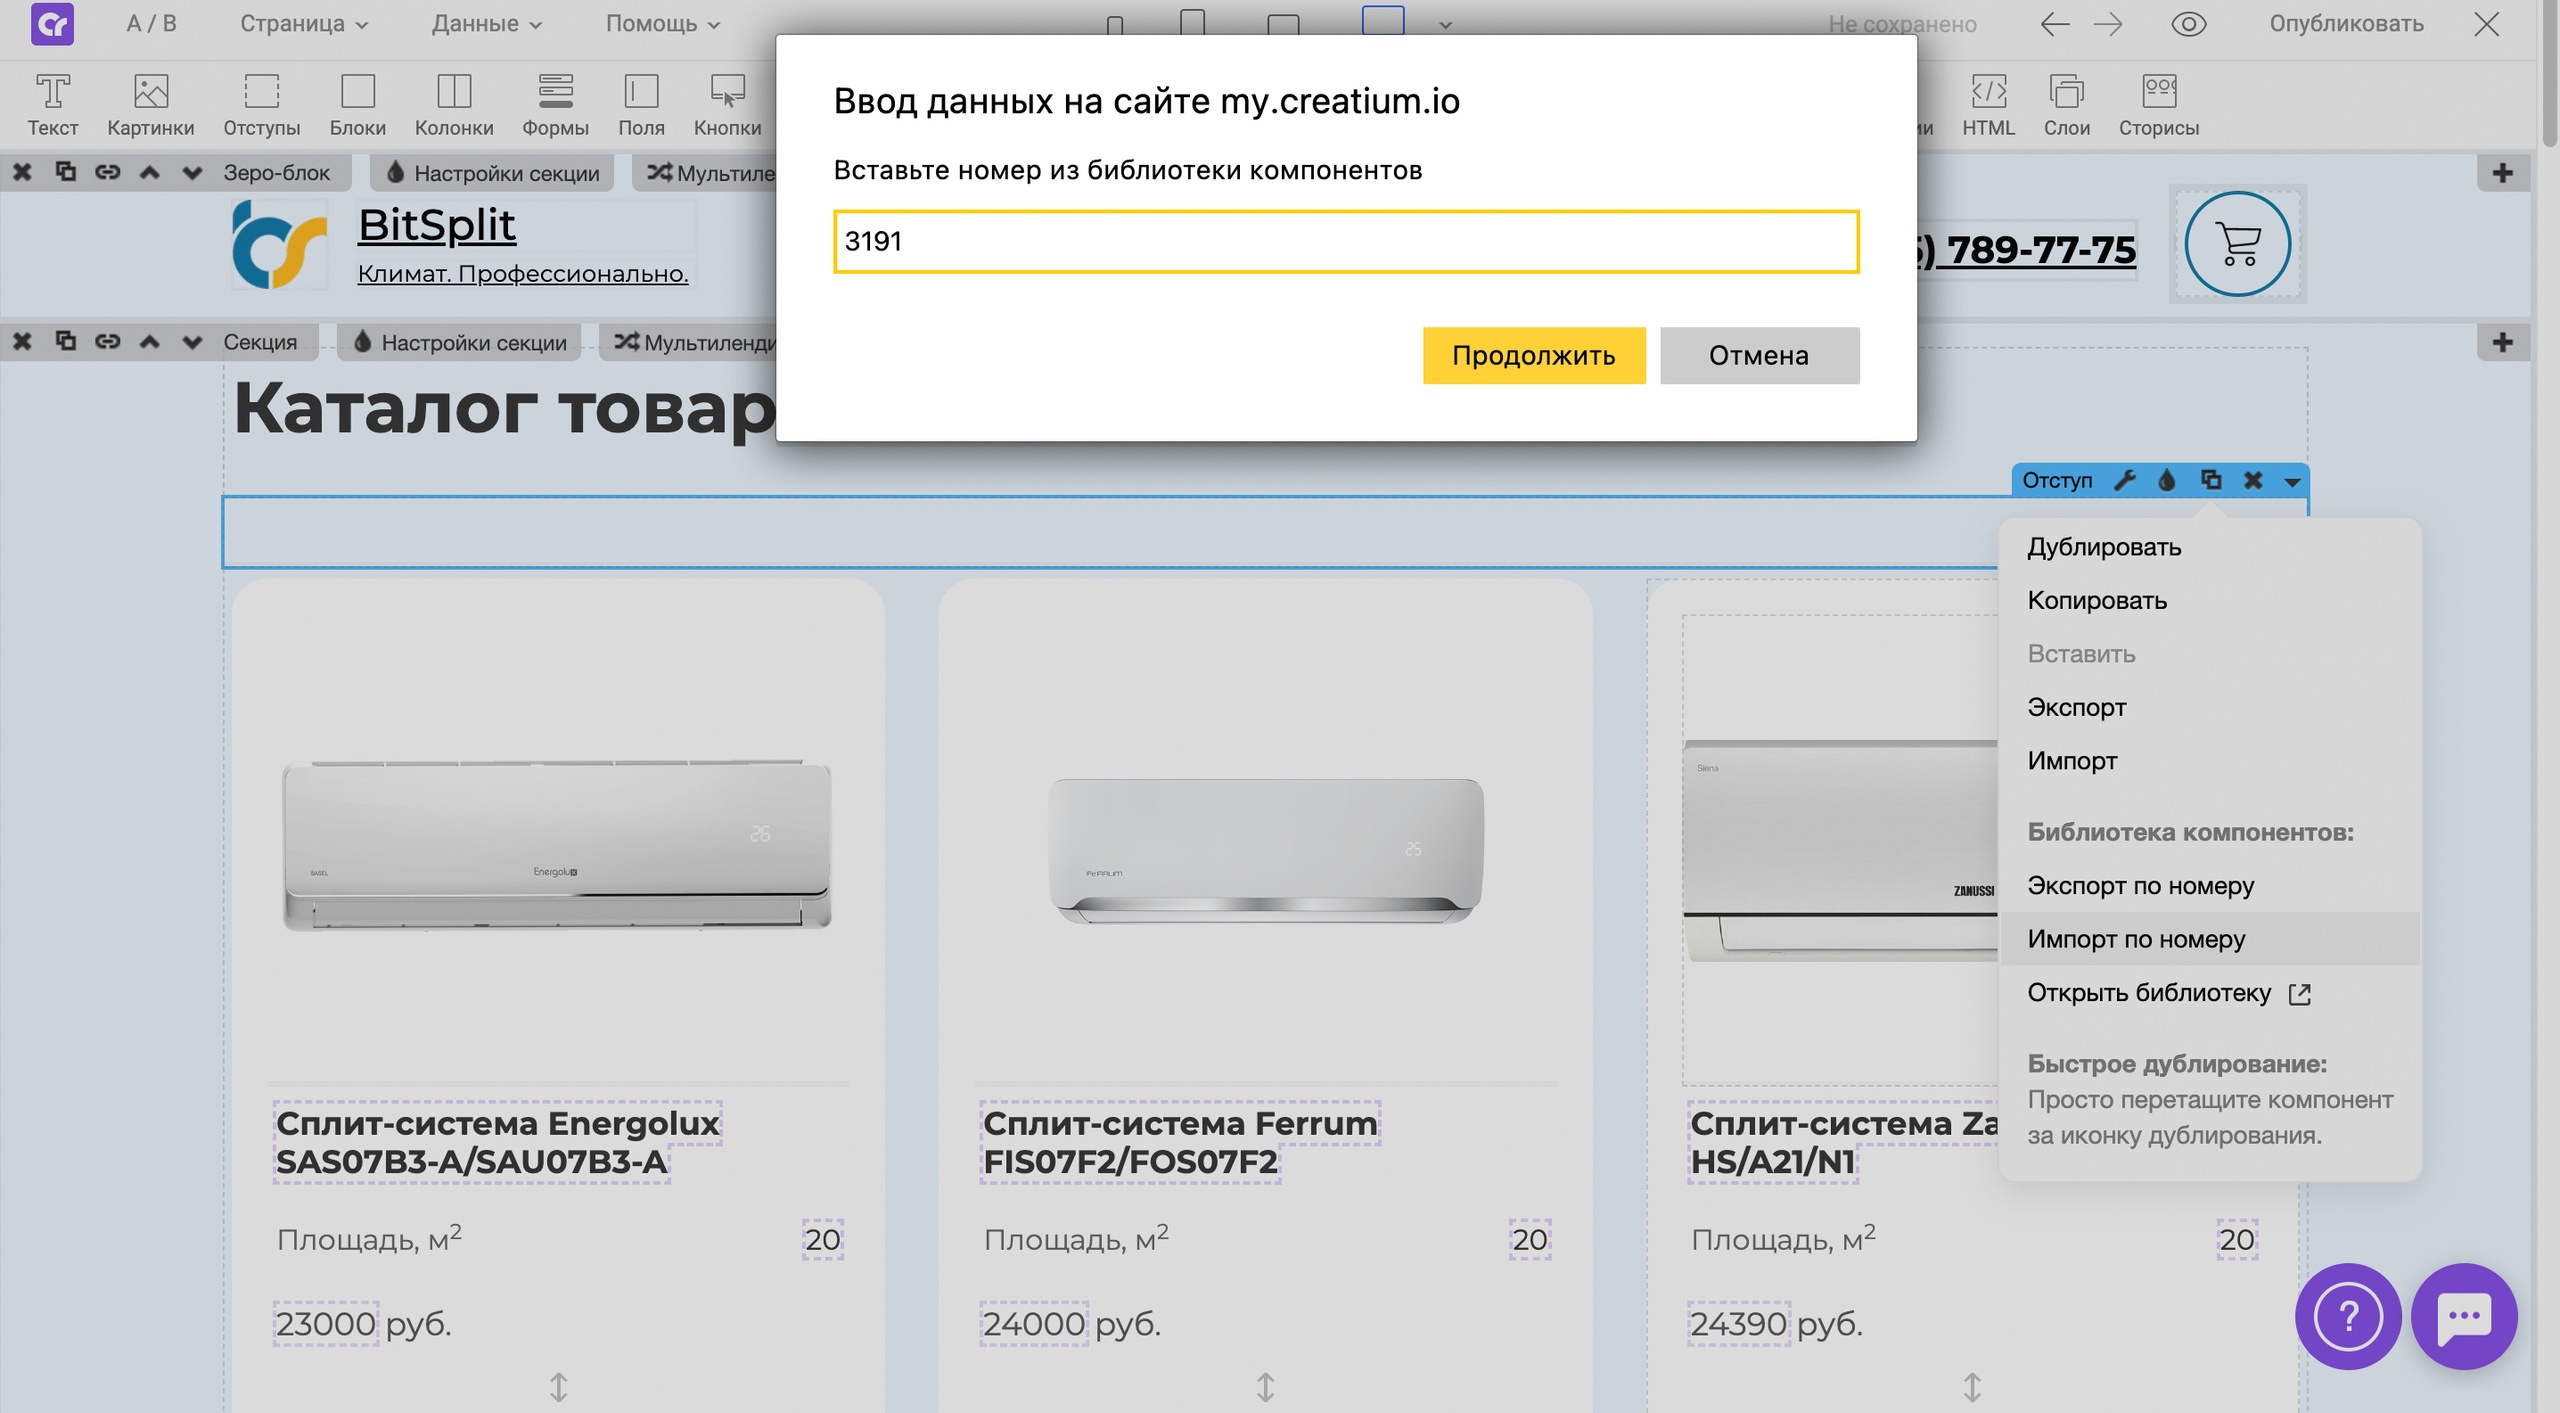Open Отступ component style drop icon
2560x1413 pixels.
[2167, 480]
